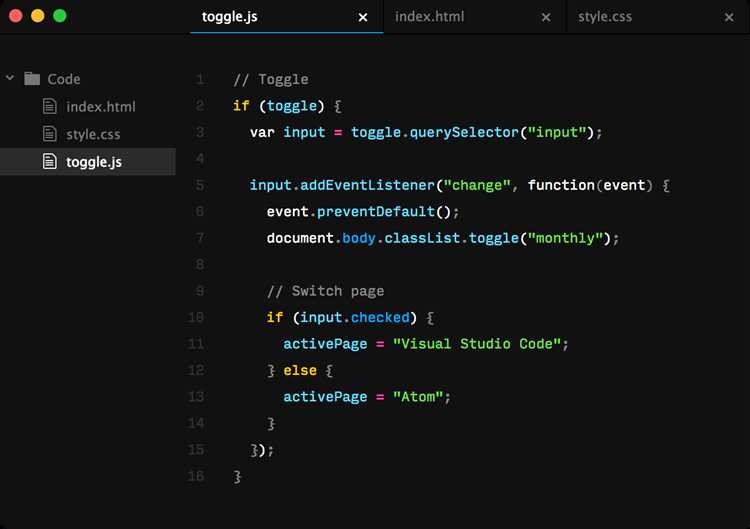Screen dimensions: 750x529
Task: Click line number 4 in the gutter
Action: coord(200,159)
